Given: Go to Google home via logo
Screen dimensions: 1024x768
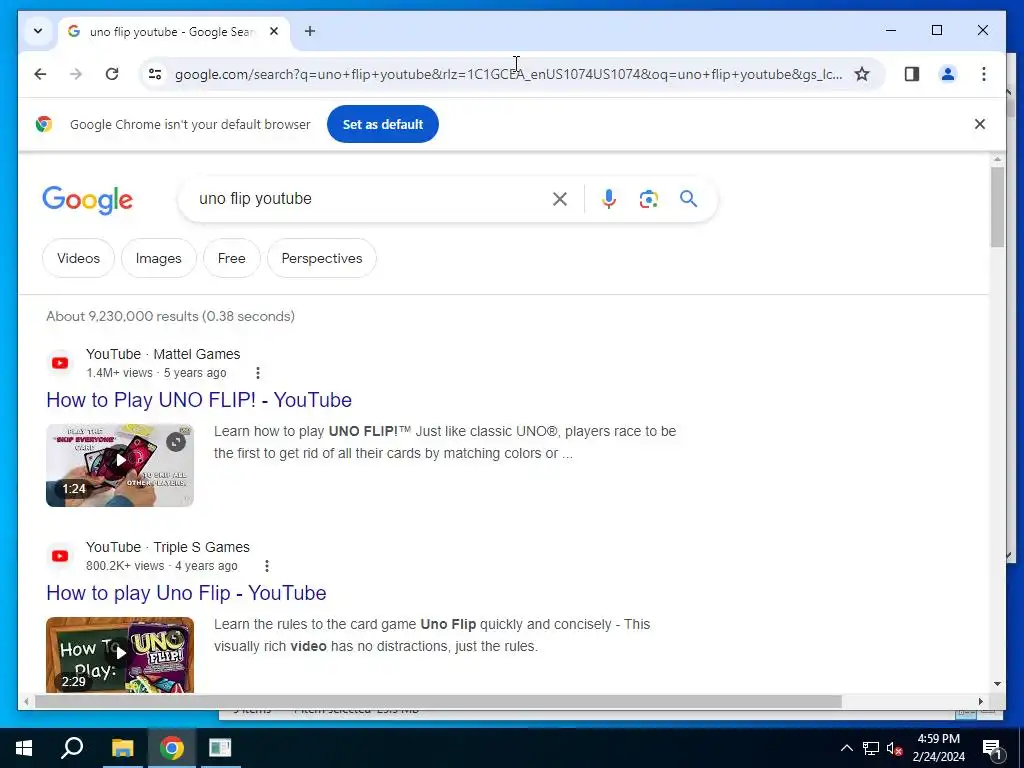Looking at the screenshot, I should coord(88,200).
